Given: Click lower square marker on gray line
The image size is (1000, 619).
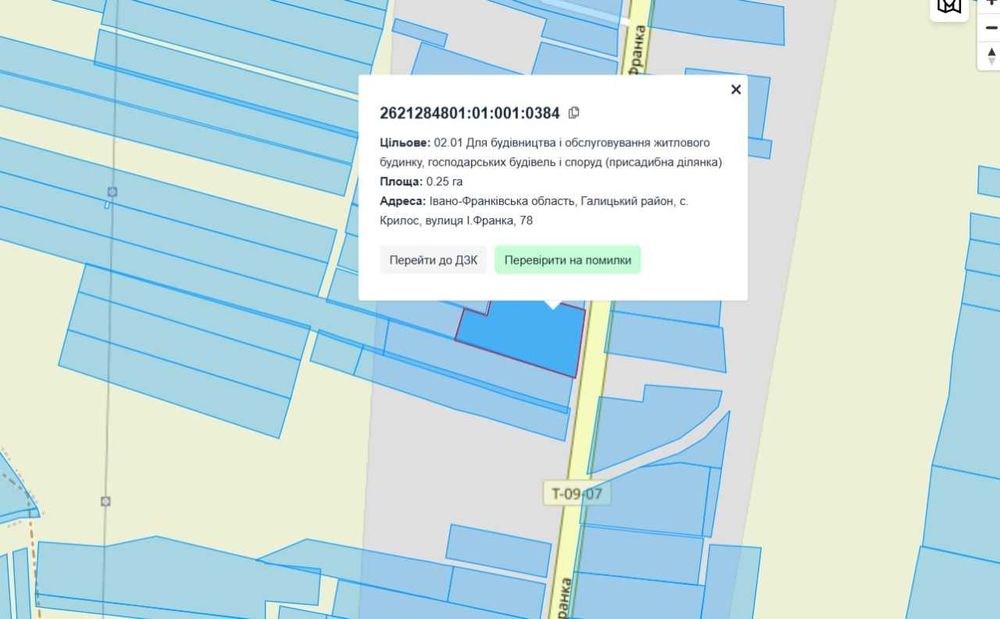Looking at the screenshot, I should point(106,502).
